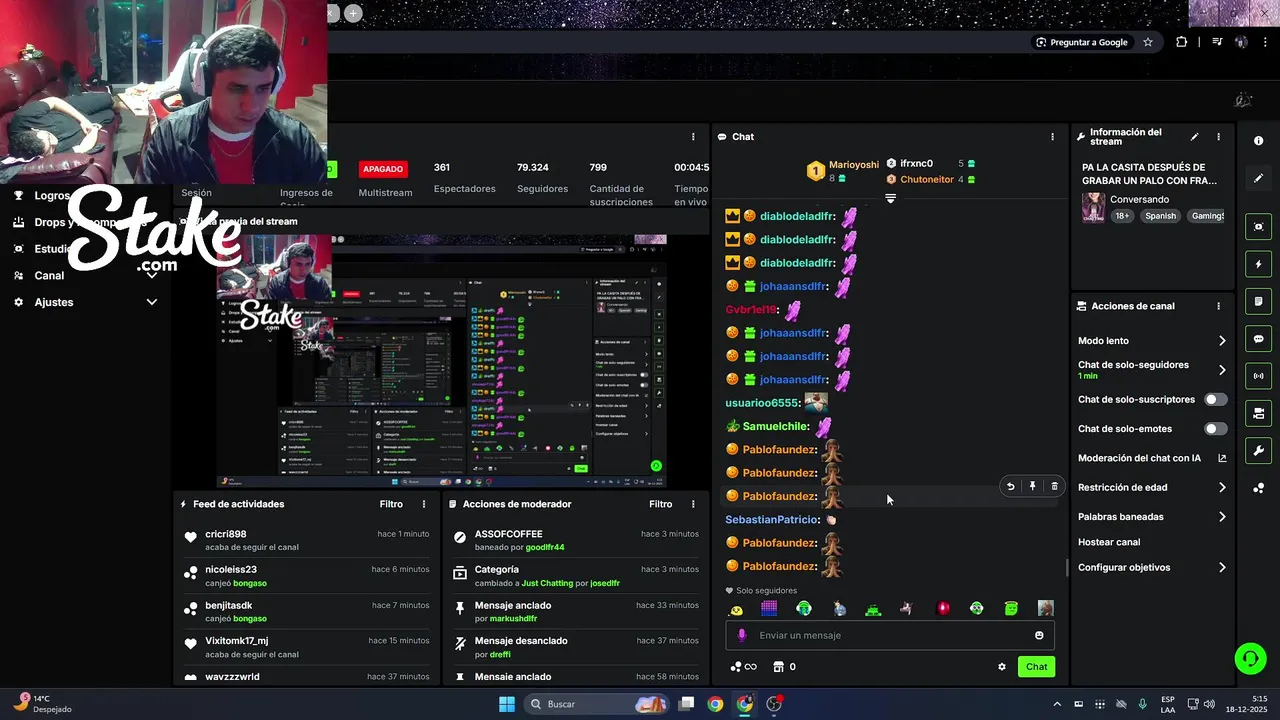
Task: Click the pencil edit icon in right sidebar
Action: tap(1258, 178)
